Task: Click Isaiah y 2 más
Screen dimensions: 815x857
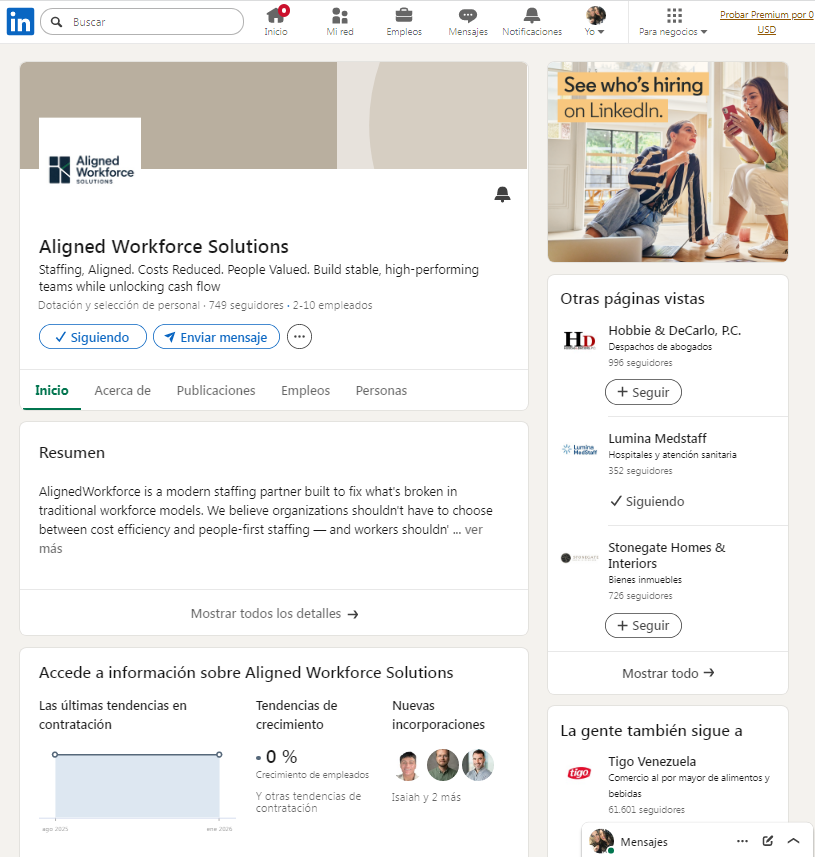Action: [x=426, y=797]
